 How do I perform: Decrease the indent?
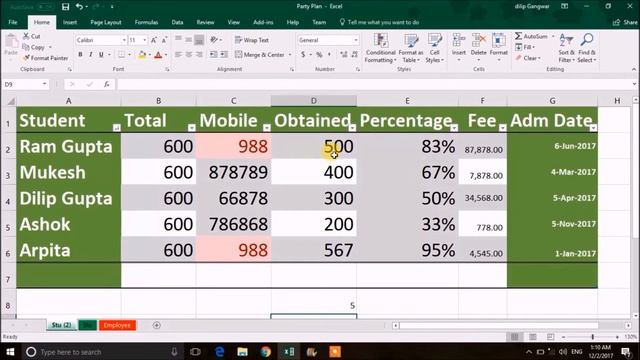(x=213, y=54)
